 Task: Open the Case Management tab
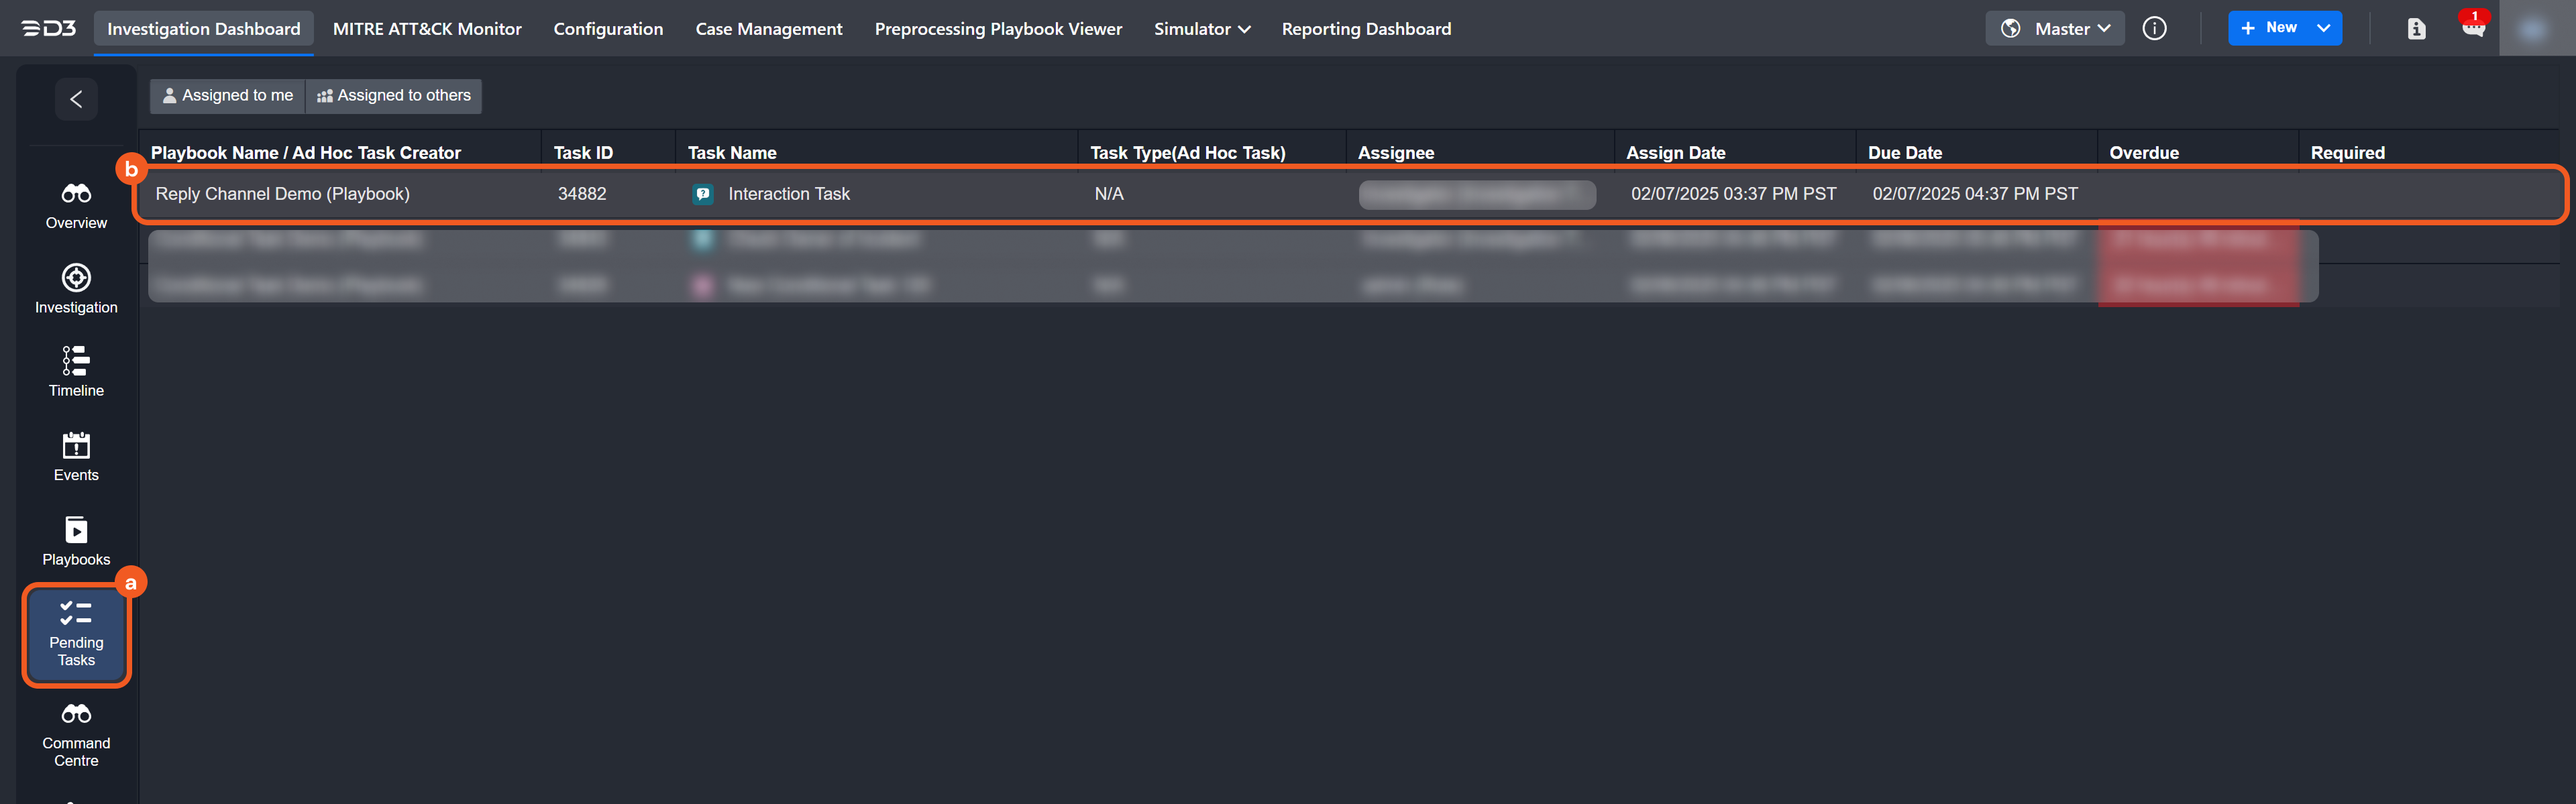point(768,29)
